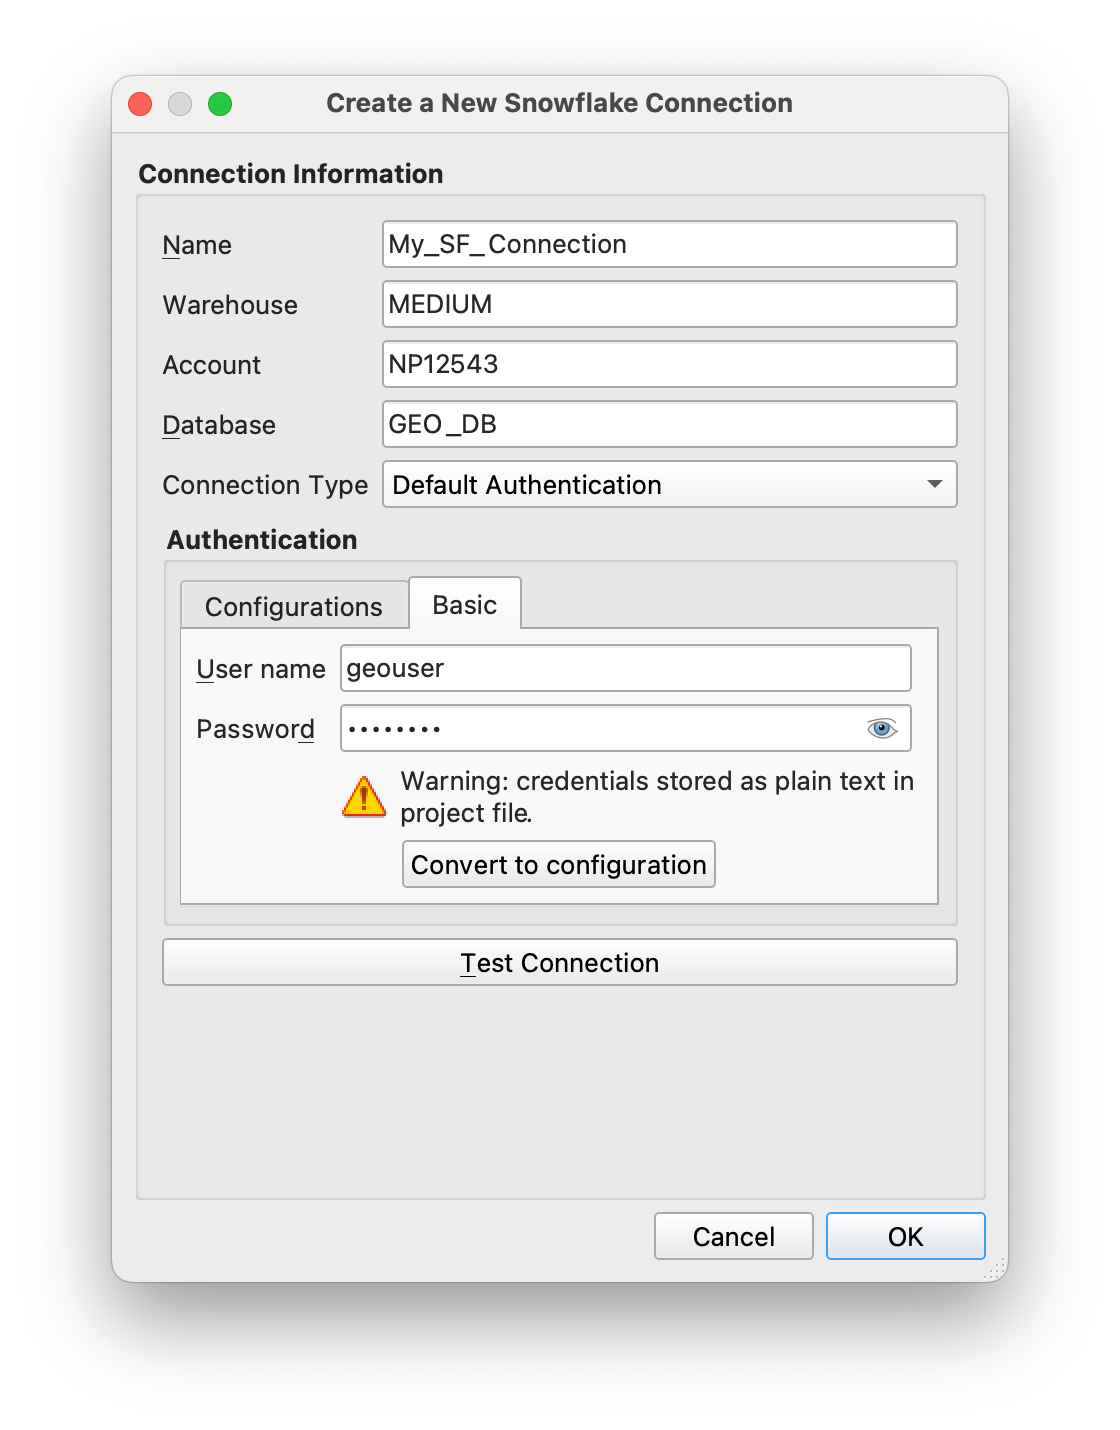This screenshot has width=1120, height=1430.
Task: Click the plain text credentials warning message
Action: coord(657,797)
